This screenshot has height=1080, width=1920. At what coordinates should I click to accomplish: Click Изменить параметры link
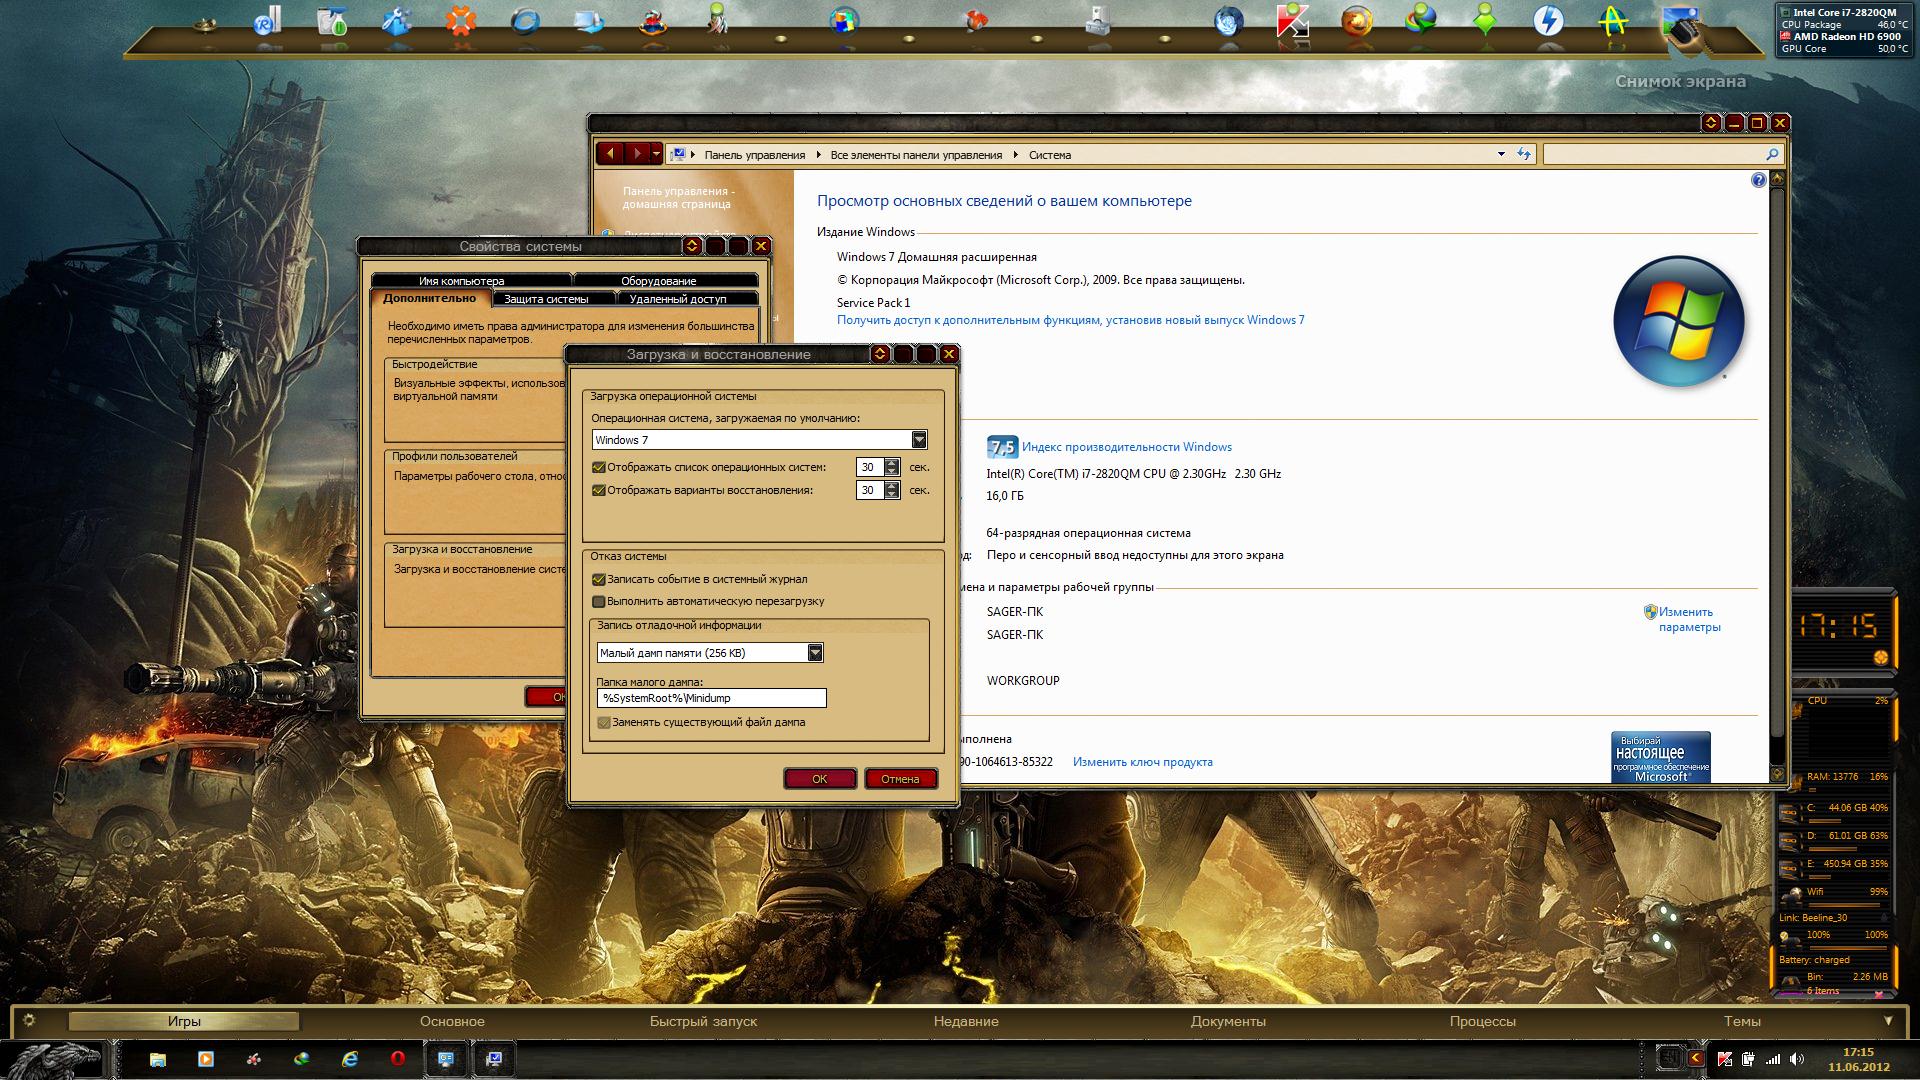(x=1689, y=619)
